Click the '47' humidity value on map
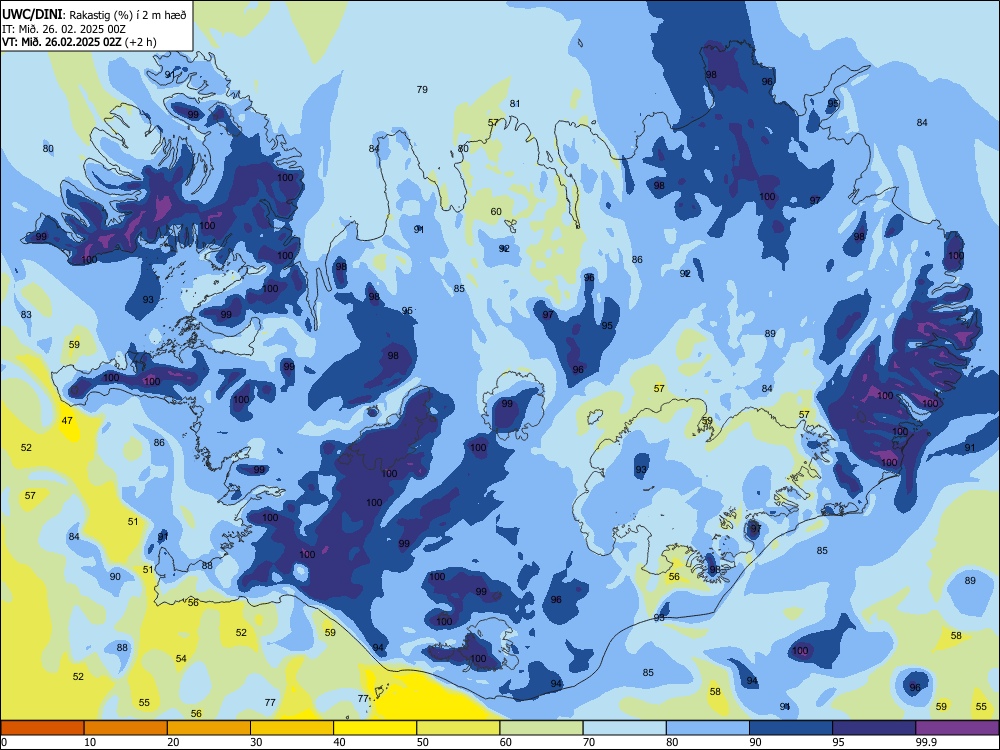Viewport: 1000px width, 750px height. pyautogui.click(x=67, y=420)
